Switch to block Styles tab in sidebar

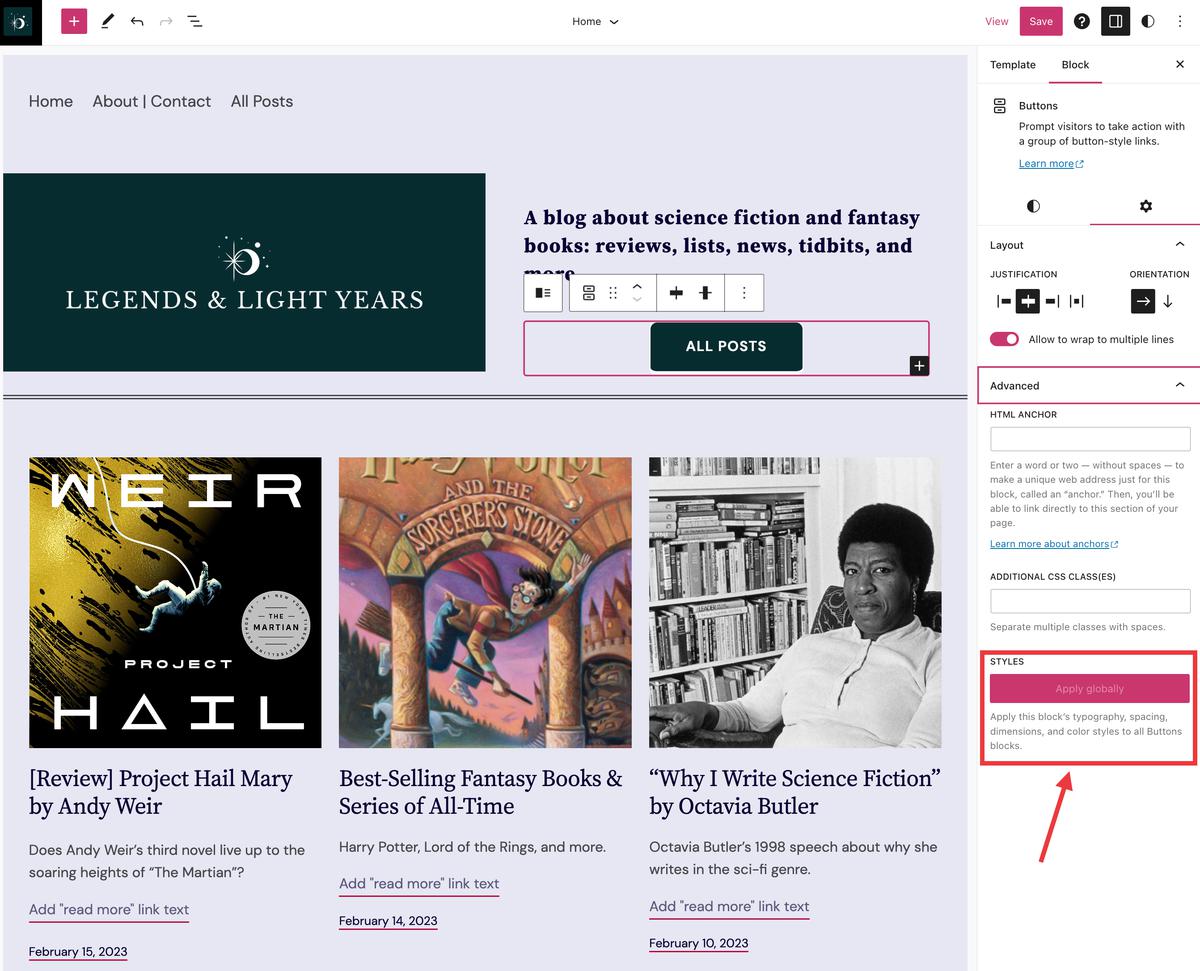coord(1033,206)
